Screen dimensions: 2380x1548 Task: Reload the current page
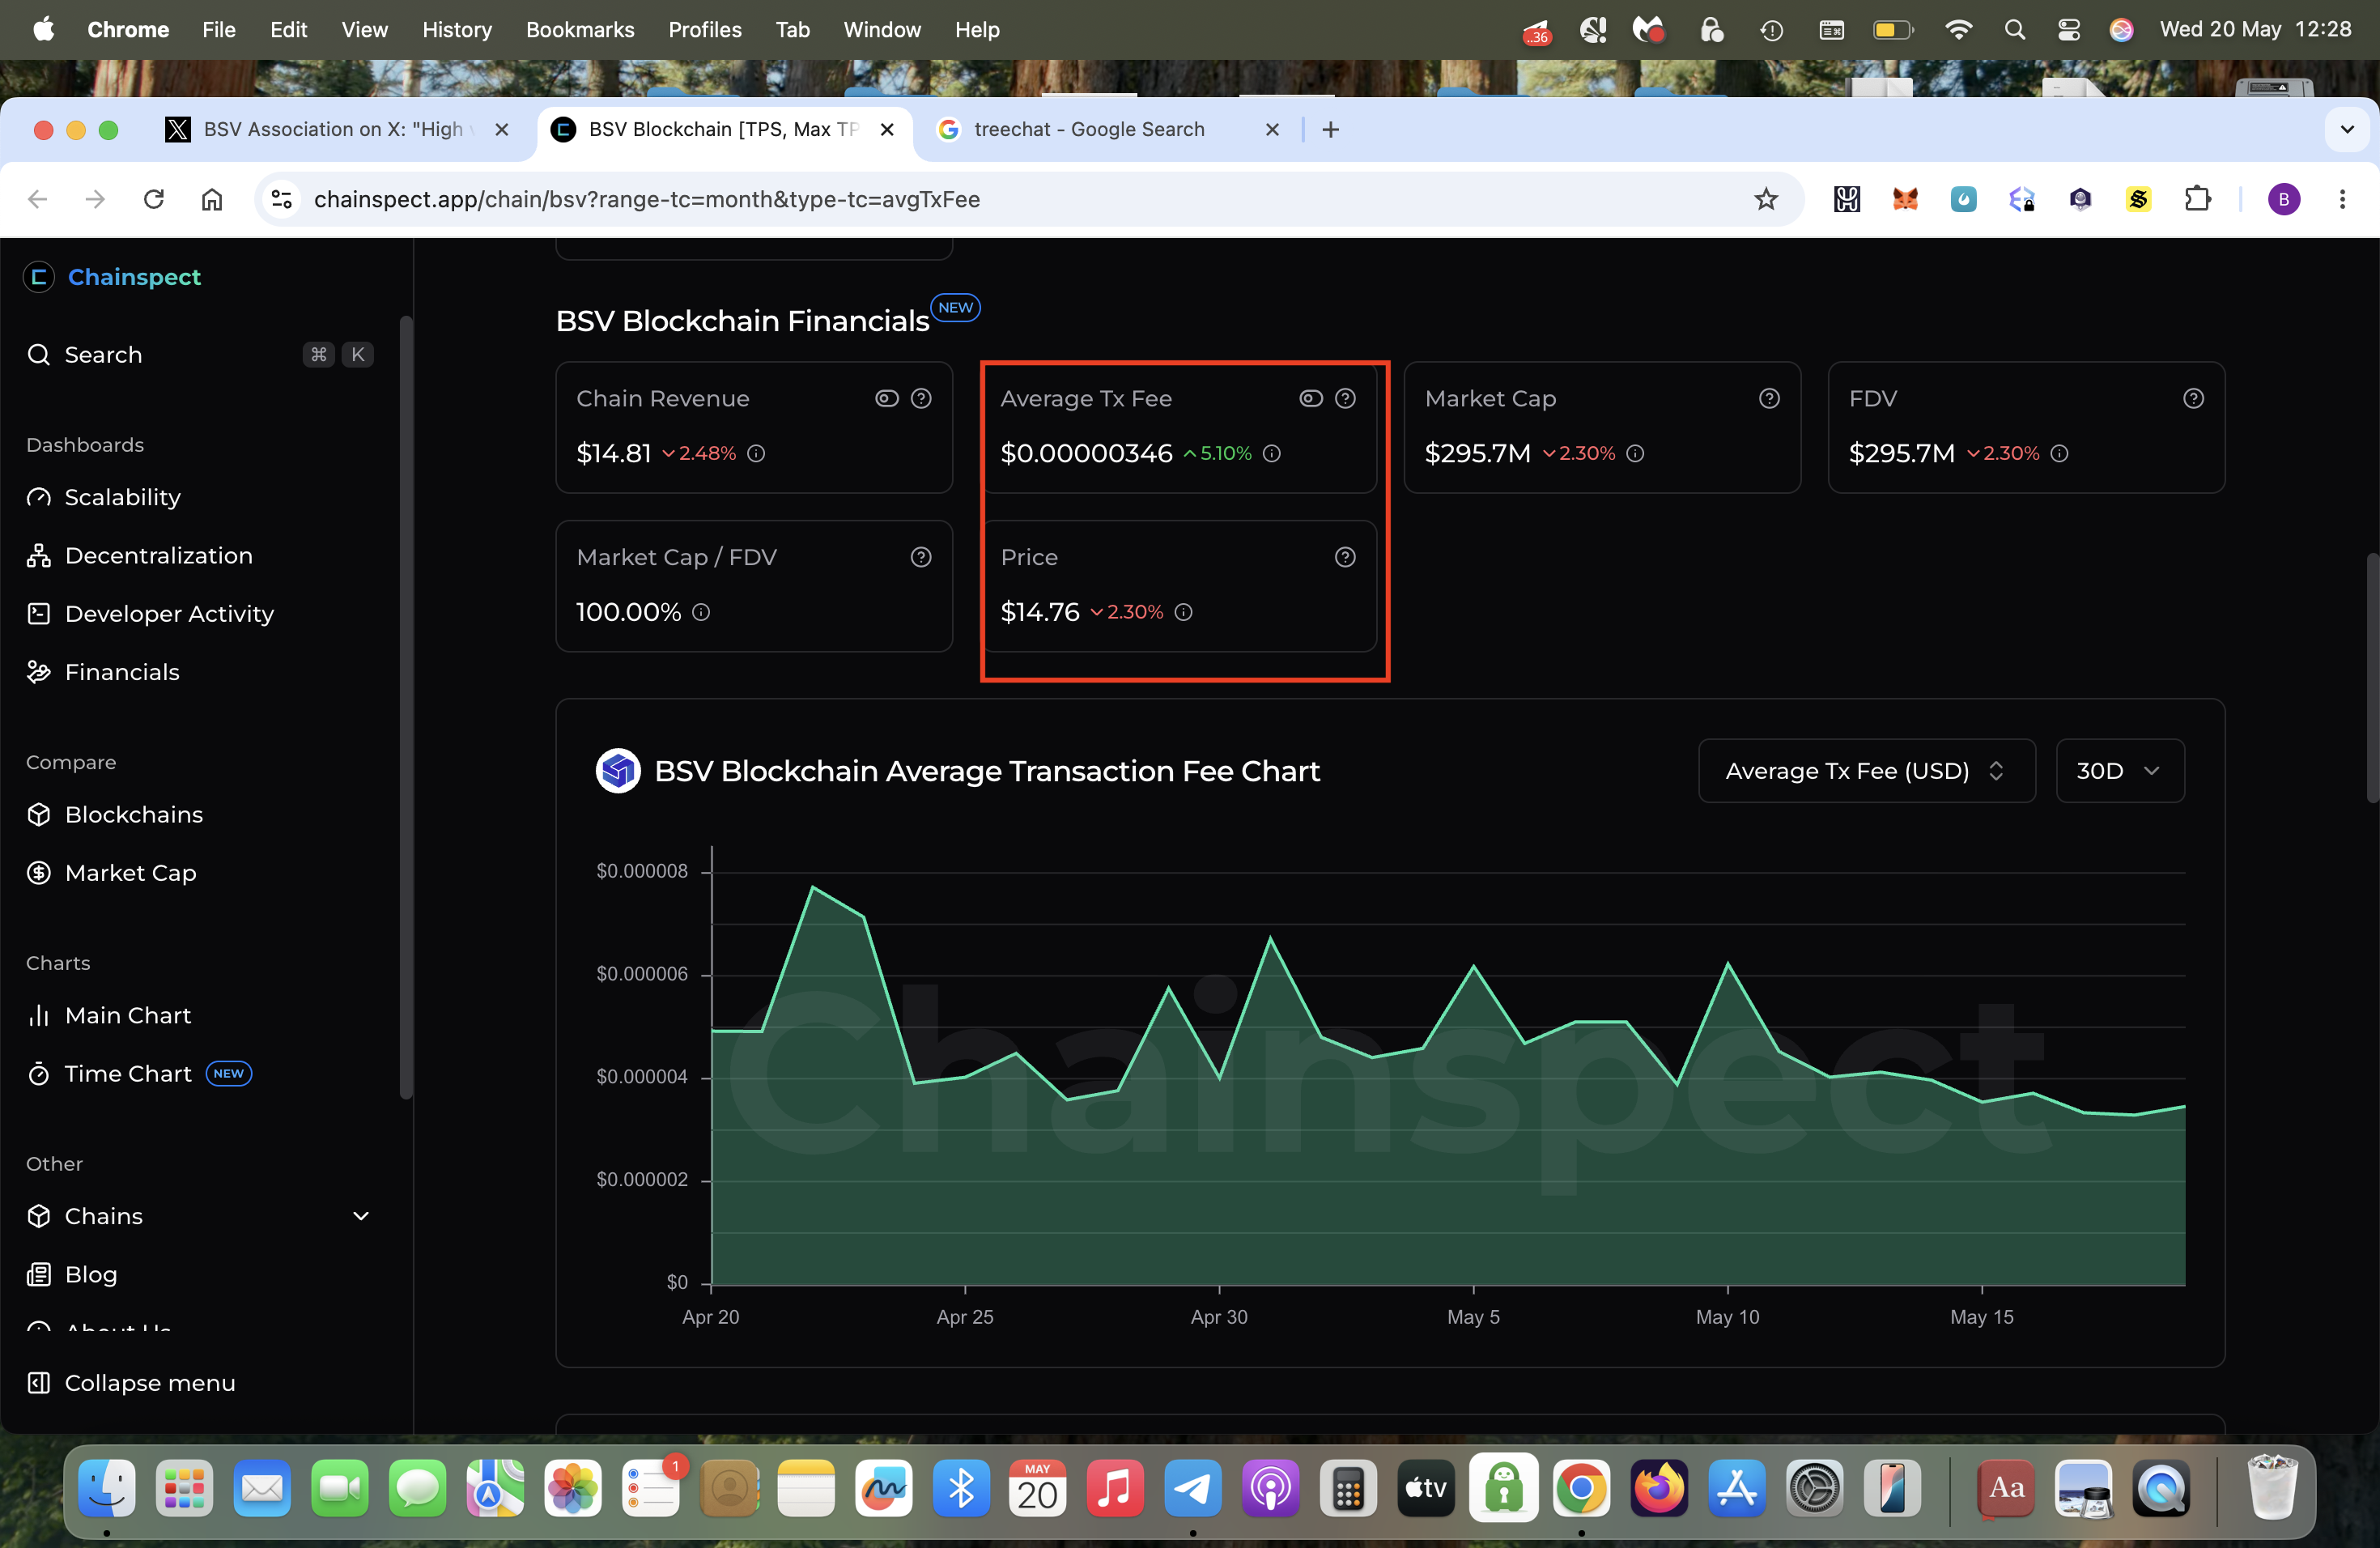coord(153,199)
